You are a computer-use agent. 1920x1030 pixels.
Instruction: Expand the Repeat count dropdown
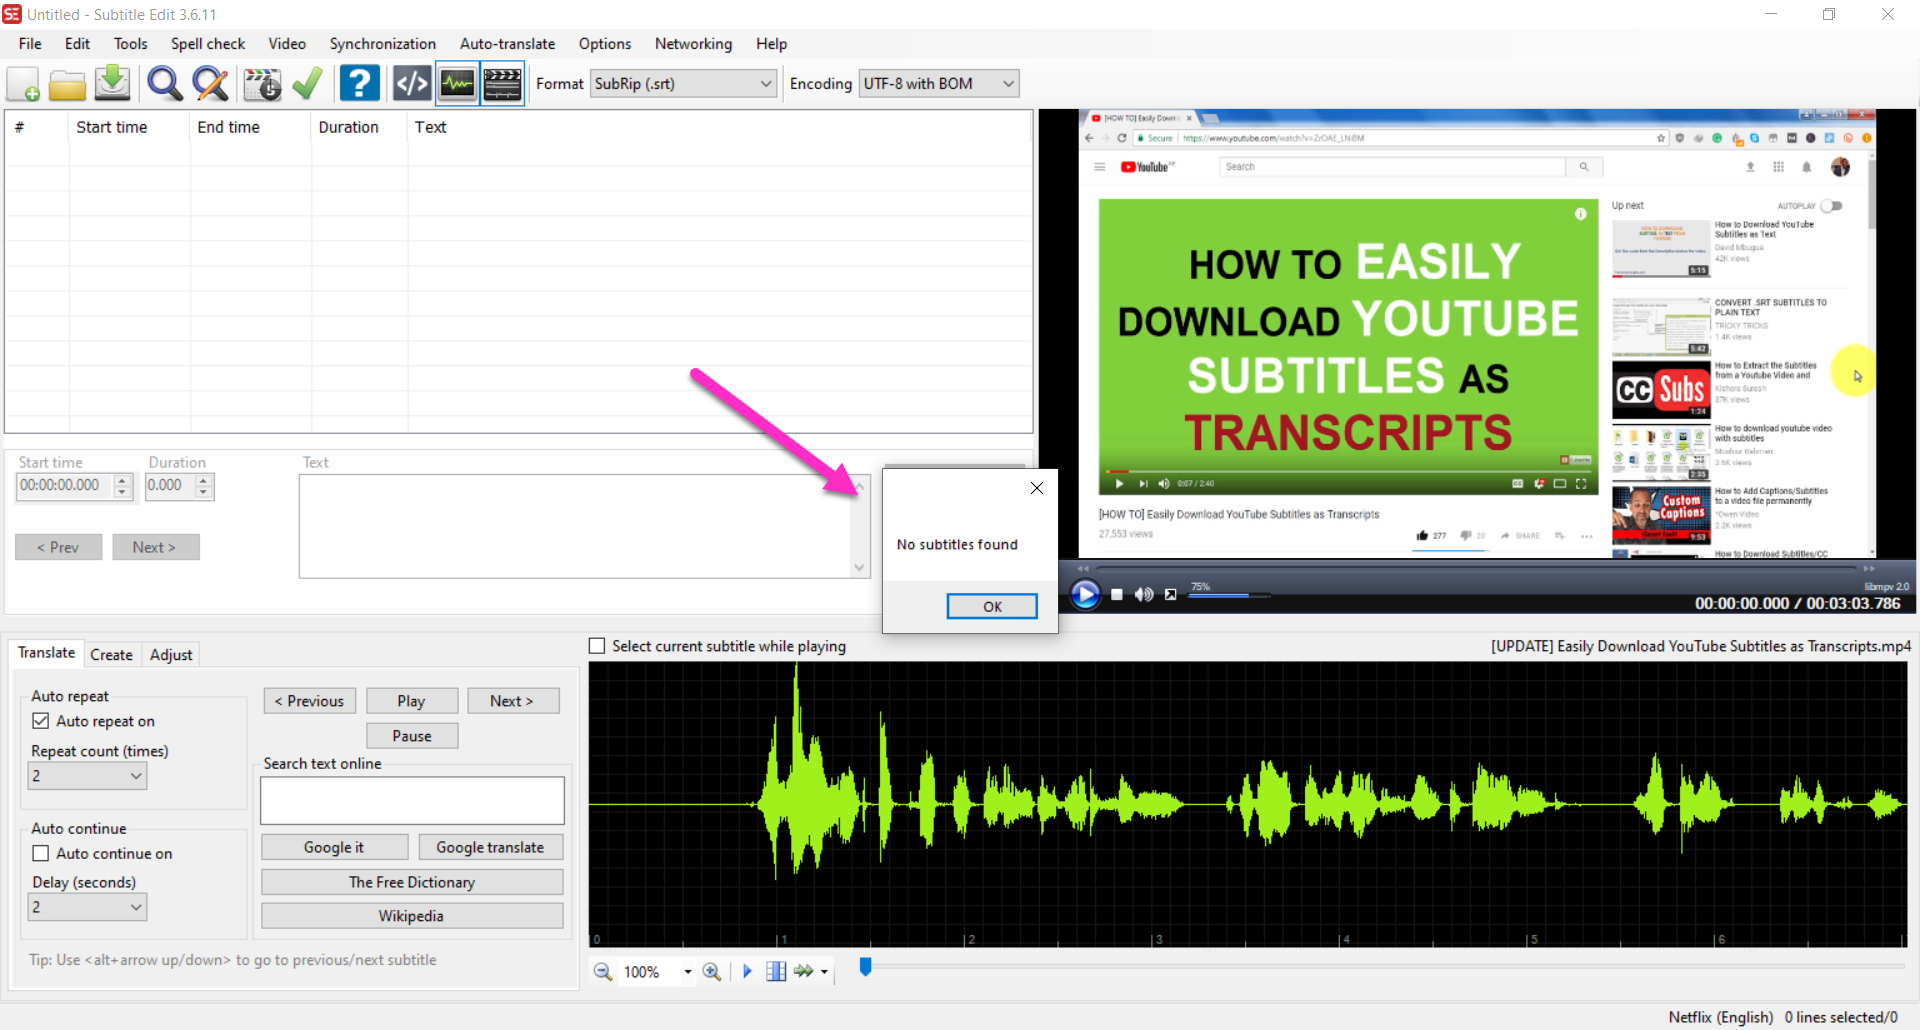[87, 776]
